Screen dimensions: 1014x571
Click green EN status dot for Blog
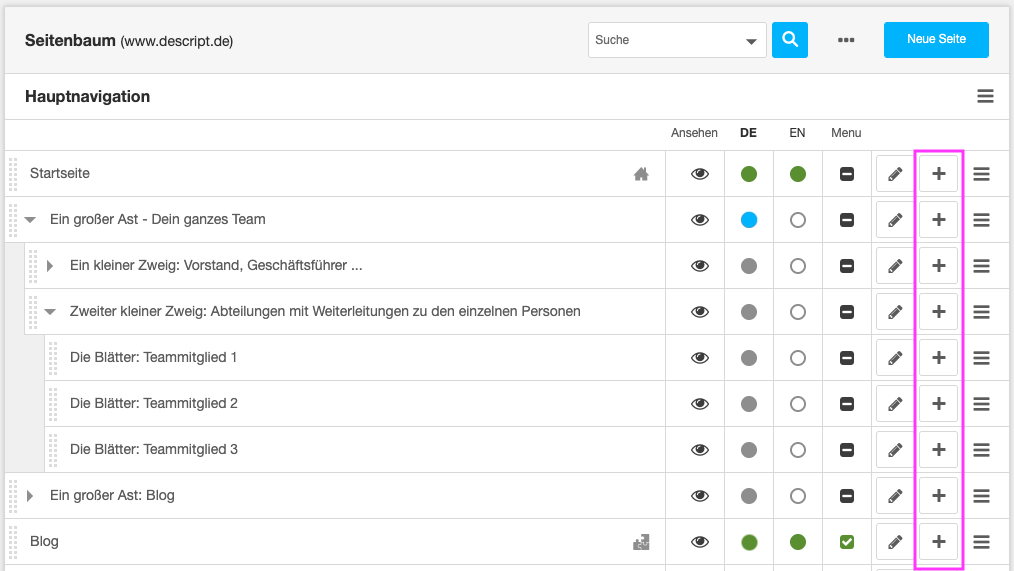click(x=797, y=542)
